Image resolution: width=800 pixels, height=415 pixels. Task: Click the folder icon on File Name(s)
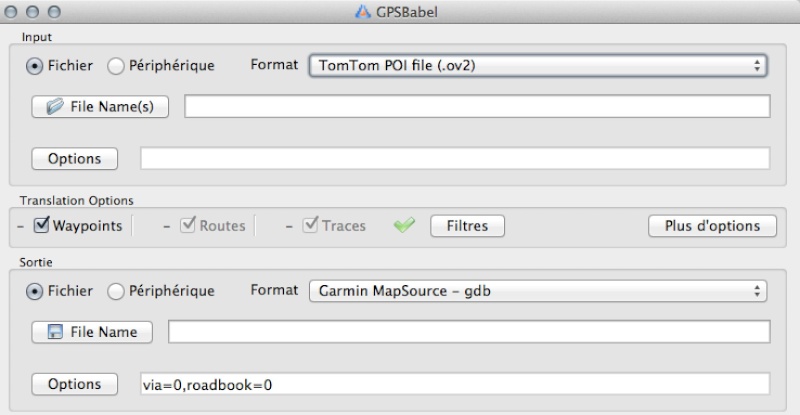tap(55, 106)
